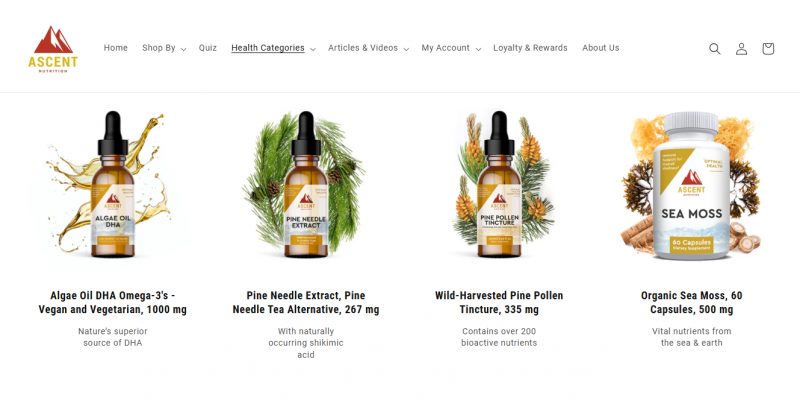Open Organic Sea Moss 60 Capsules title link
Image resolution: width=800 pixels, height=400 pixels.
click(x=691, y=303)
